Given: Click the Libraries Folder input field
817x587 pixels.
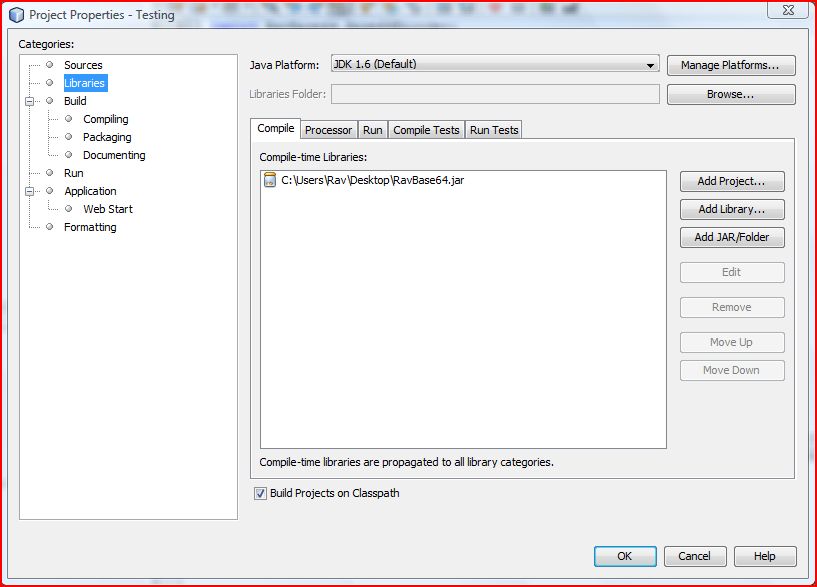Looking at the screenshot, I should tap(495, 94).
